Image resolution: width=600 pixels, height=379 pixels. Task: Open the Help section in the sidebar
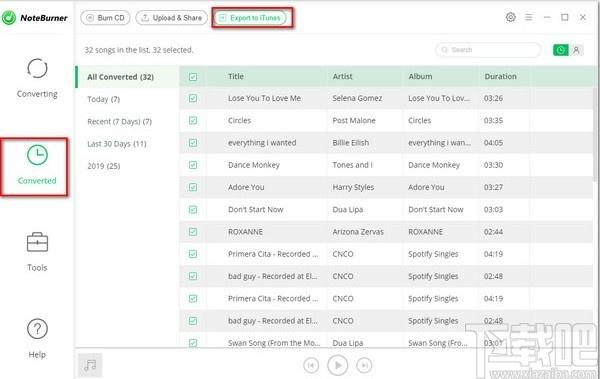[37, 338]
